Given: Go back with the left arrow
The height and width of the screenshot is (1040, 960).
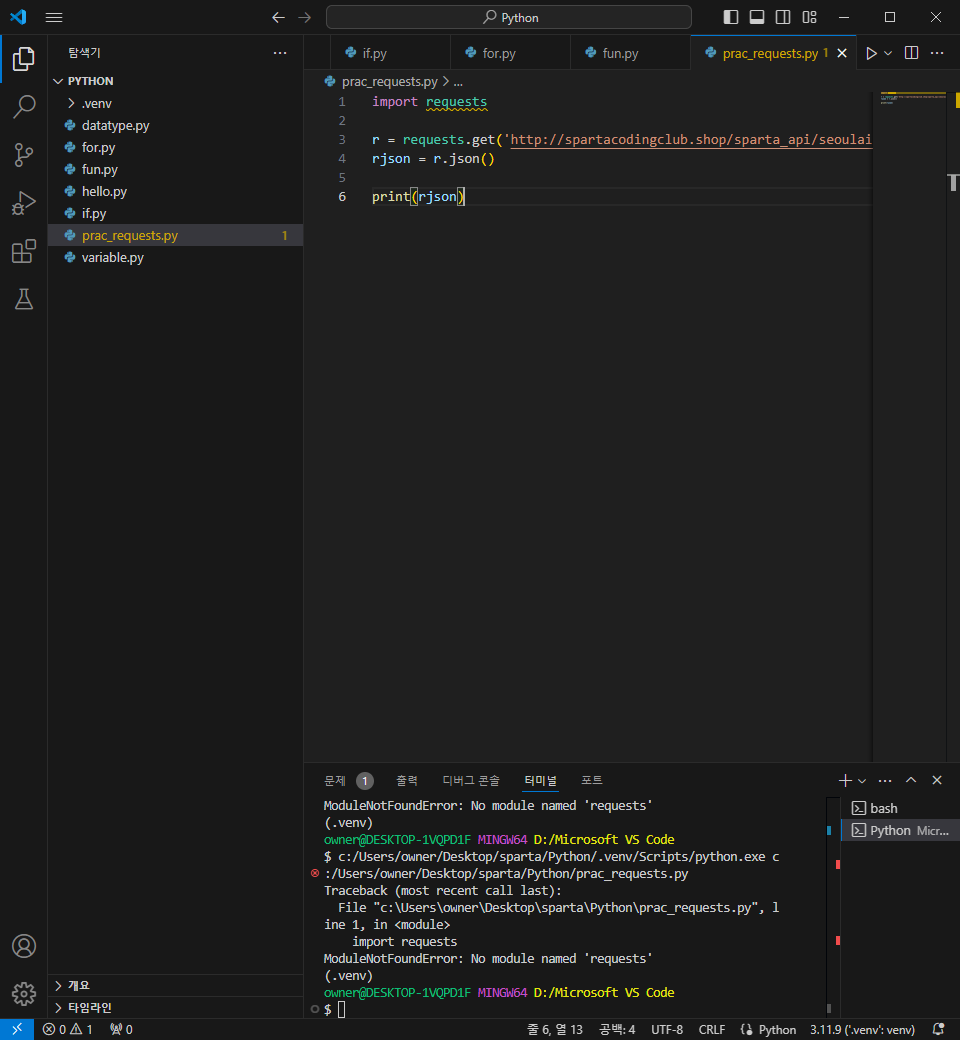Looking at the screenshot, I should (x=279, y=18).
